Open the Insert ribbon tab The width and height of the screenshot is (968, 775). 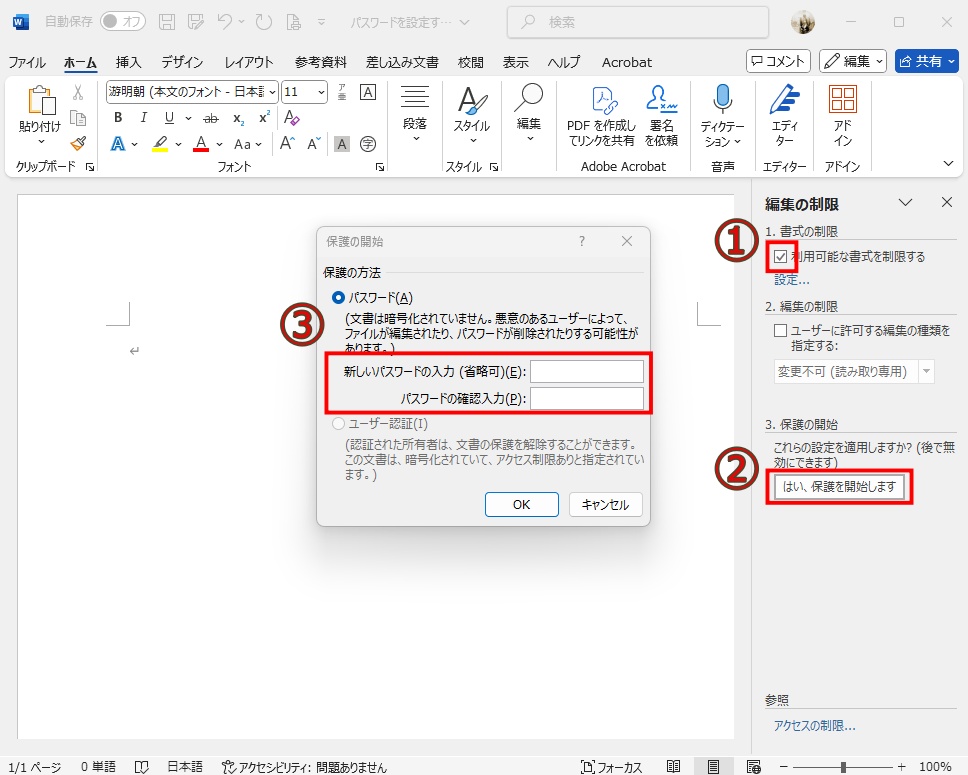[129, 62]
